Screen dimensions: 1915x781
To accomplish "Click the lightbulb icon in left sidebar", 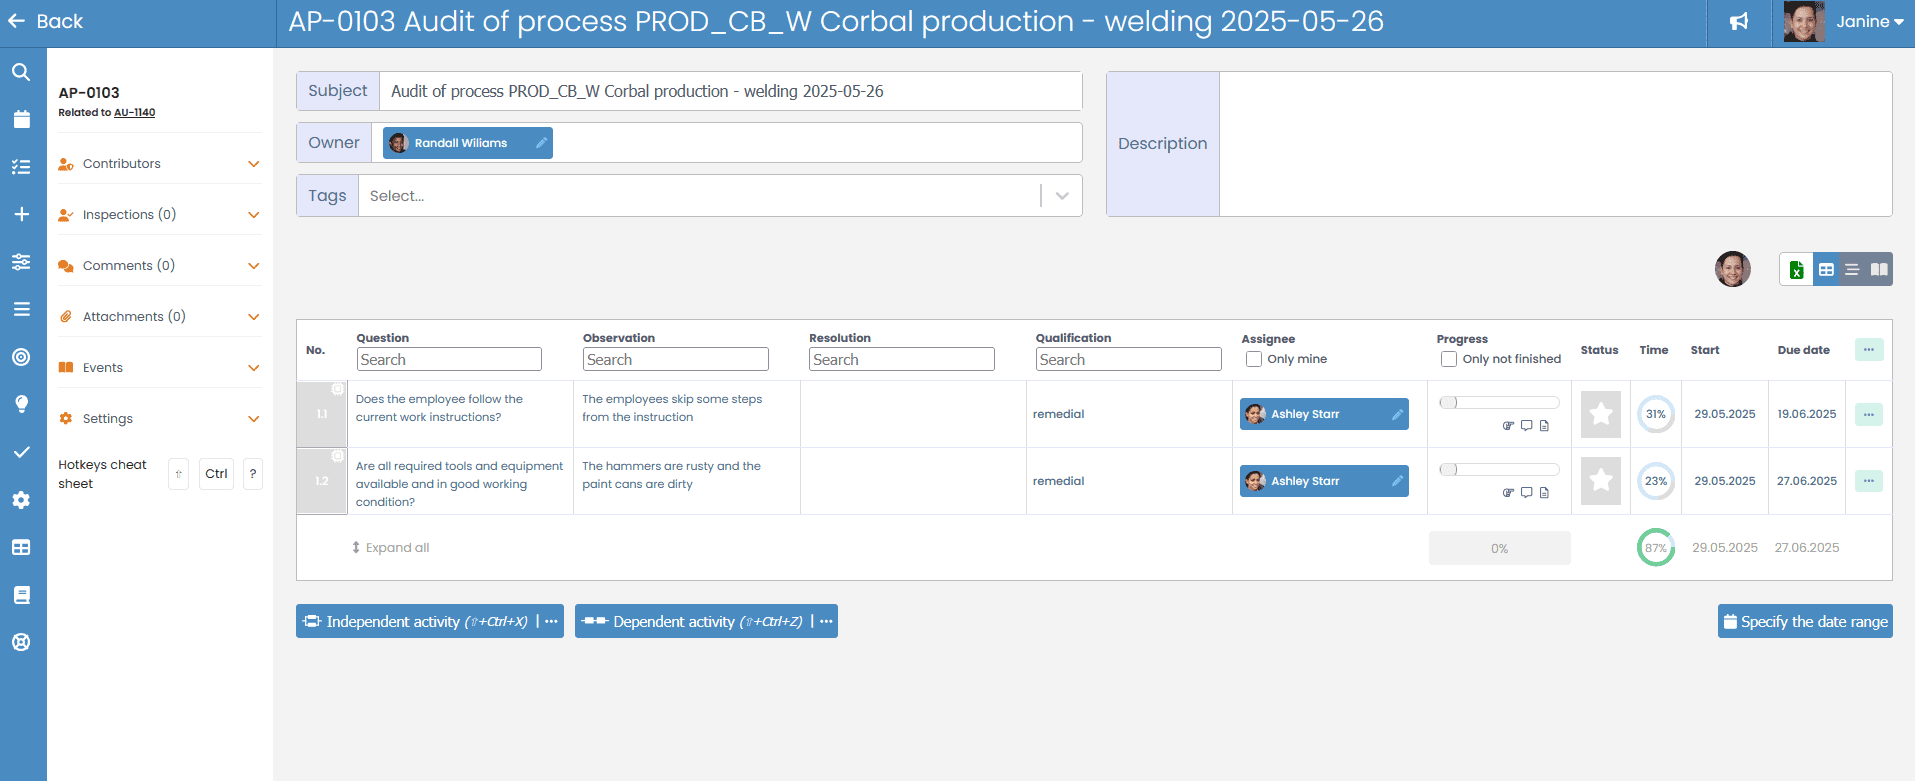I will (x=21, y=404).
